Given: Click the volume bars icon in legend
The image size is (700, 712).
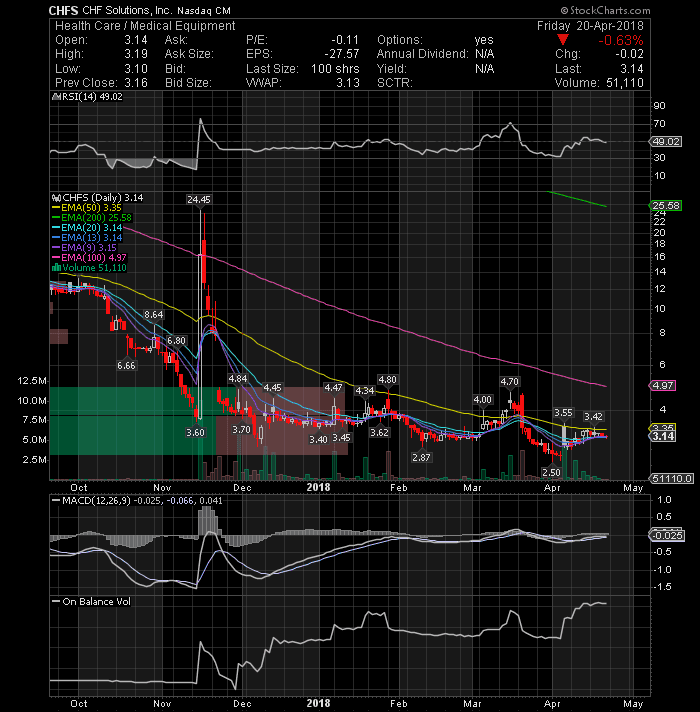Looking at the screenshot, I should (x=56, y=267).
